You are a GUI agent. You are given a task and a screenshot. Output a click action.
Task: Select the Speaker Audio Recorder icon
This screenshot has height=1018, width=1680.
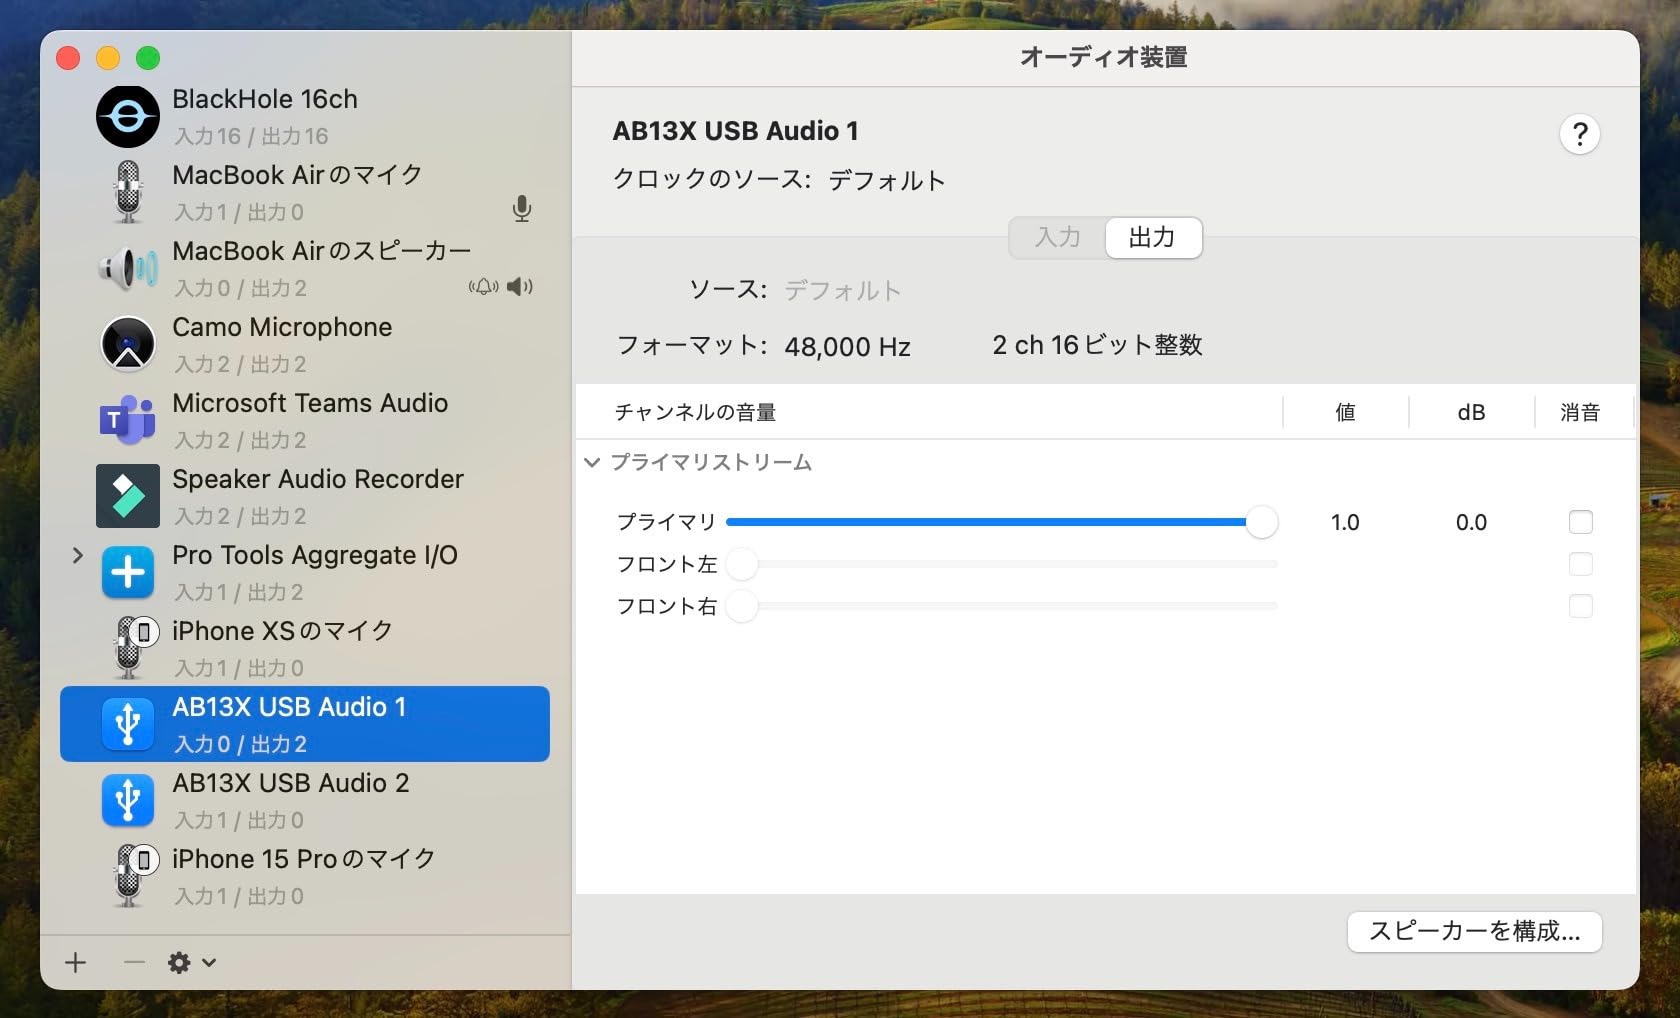click(127, 496)
